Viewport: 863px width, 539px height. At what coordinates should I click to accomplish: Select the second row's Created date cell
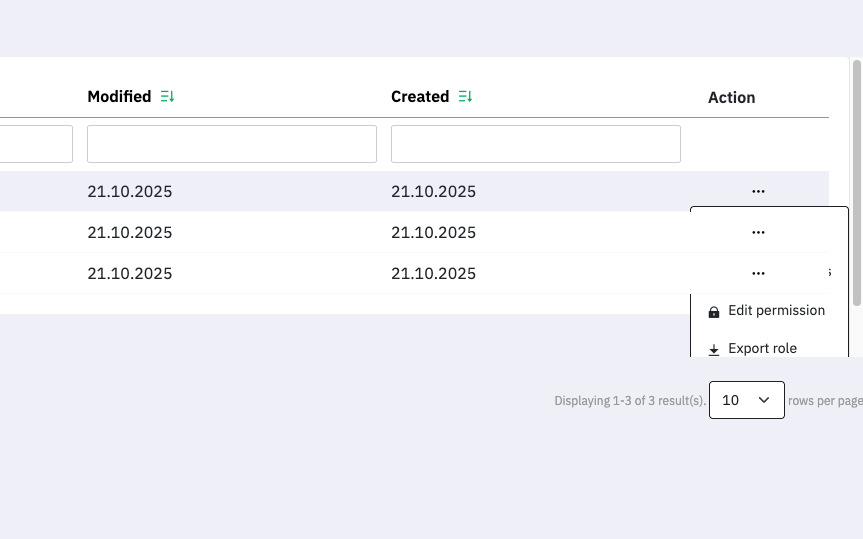433,233
